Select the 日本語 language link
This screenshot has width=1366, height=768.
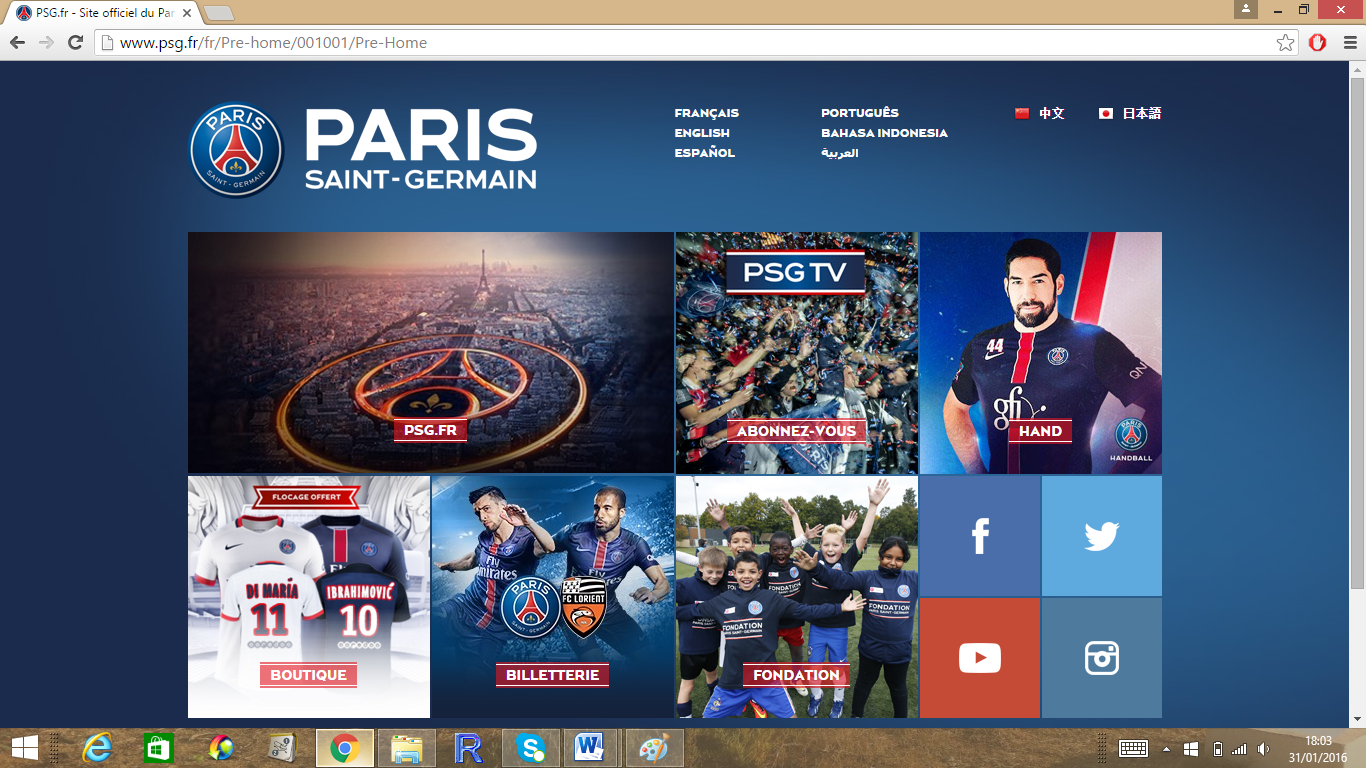pos(1141,113)
